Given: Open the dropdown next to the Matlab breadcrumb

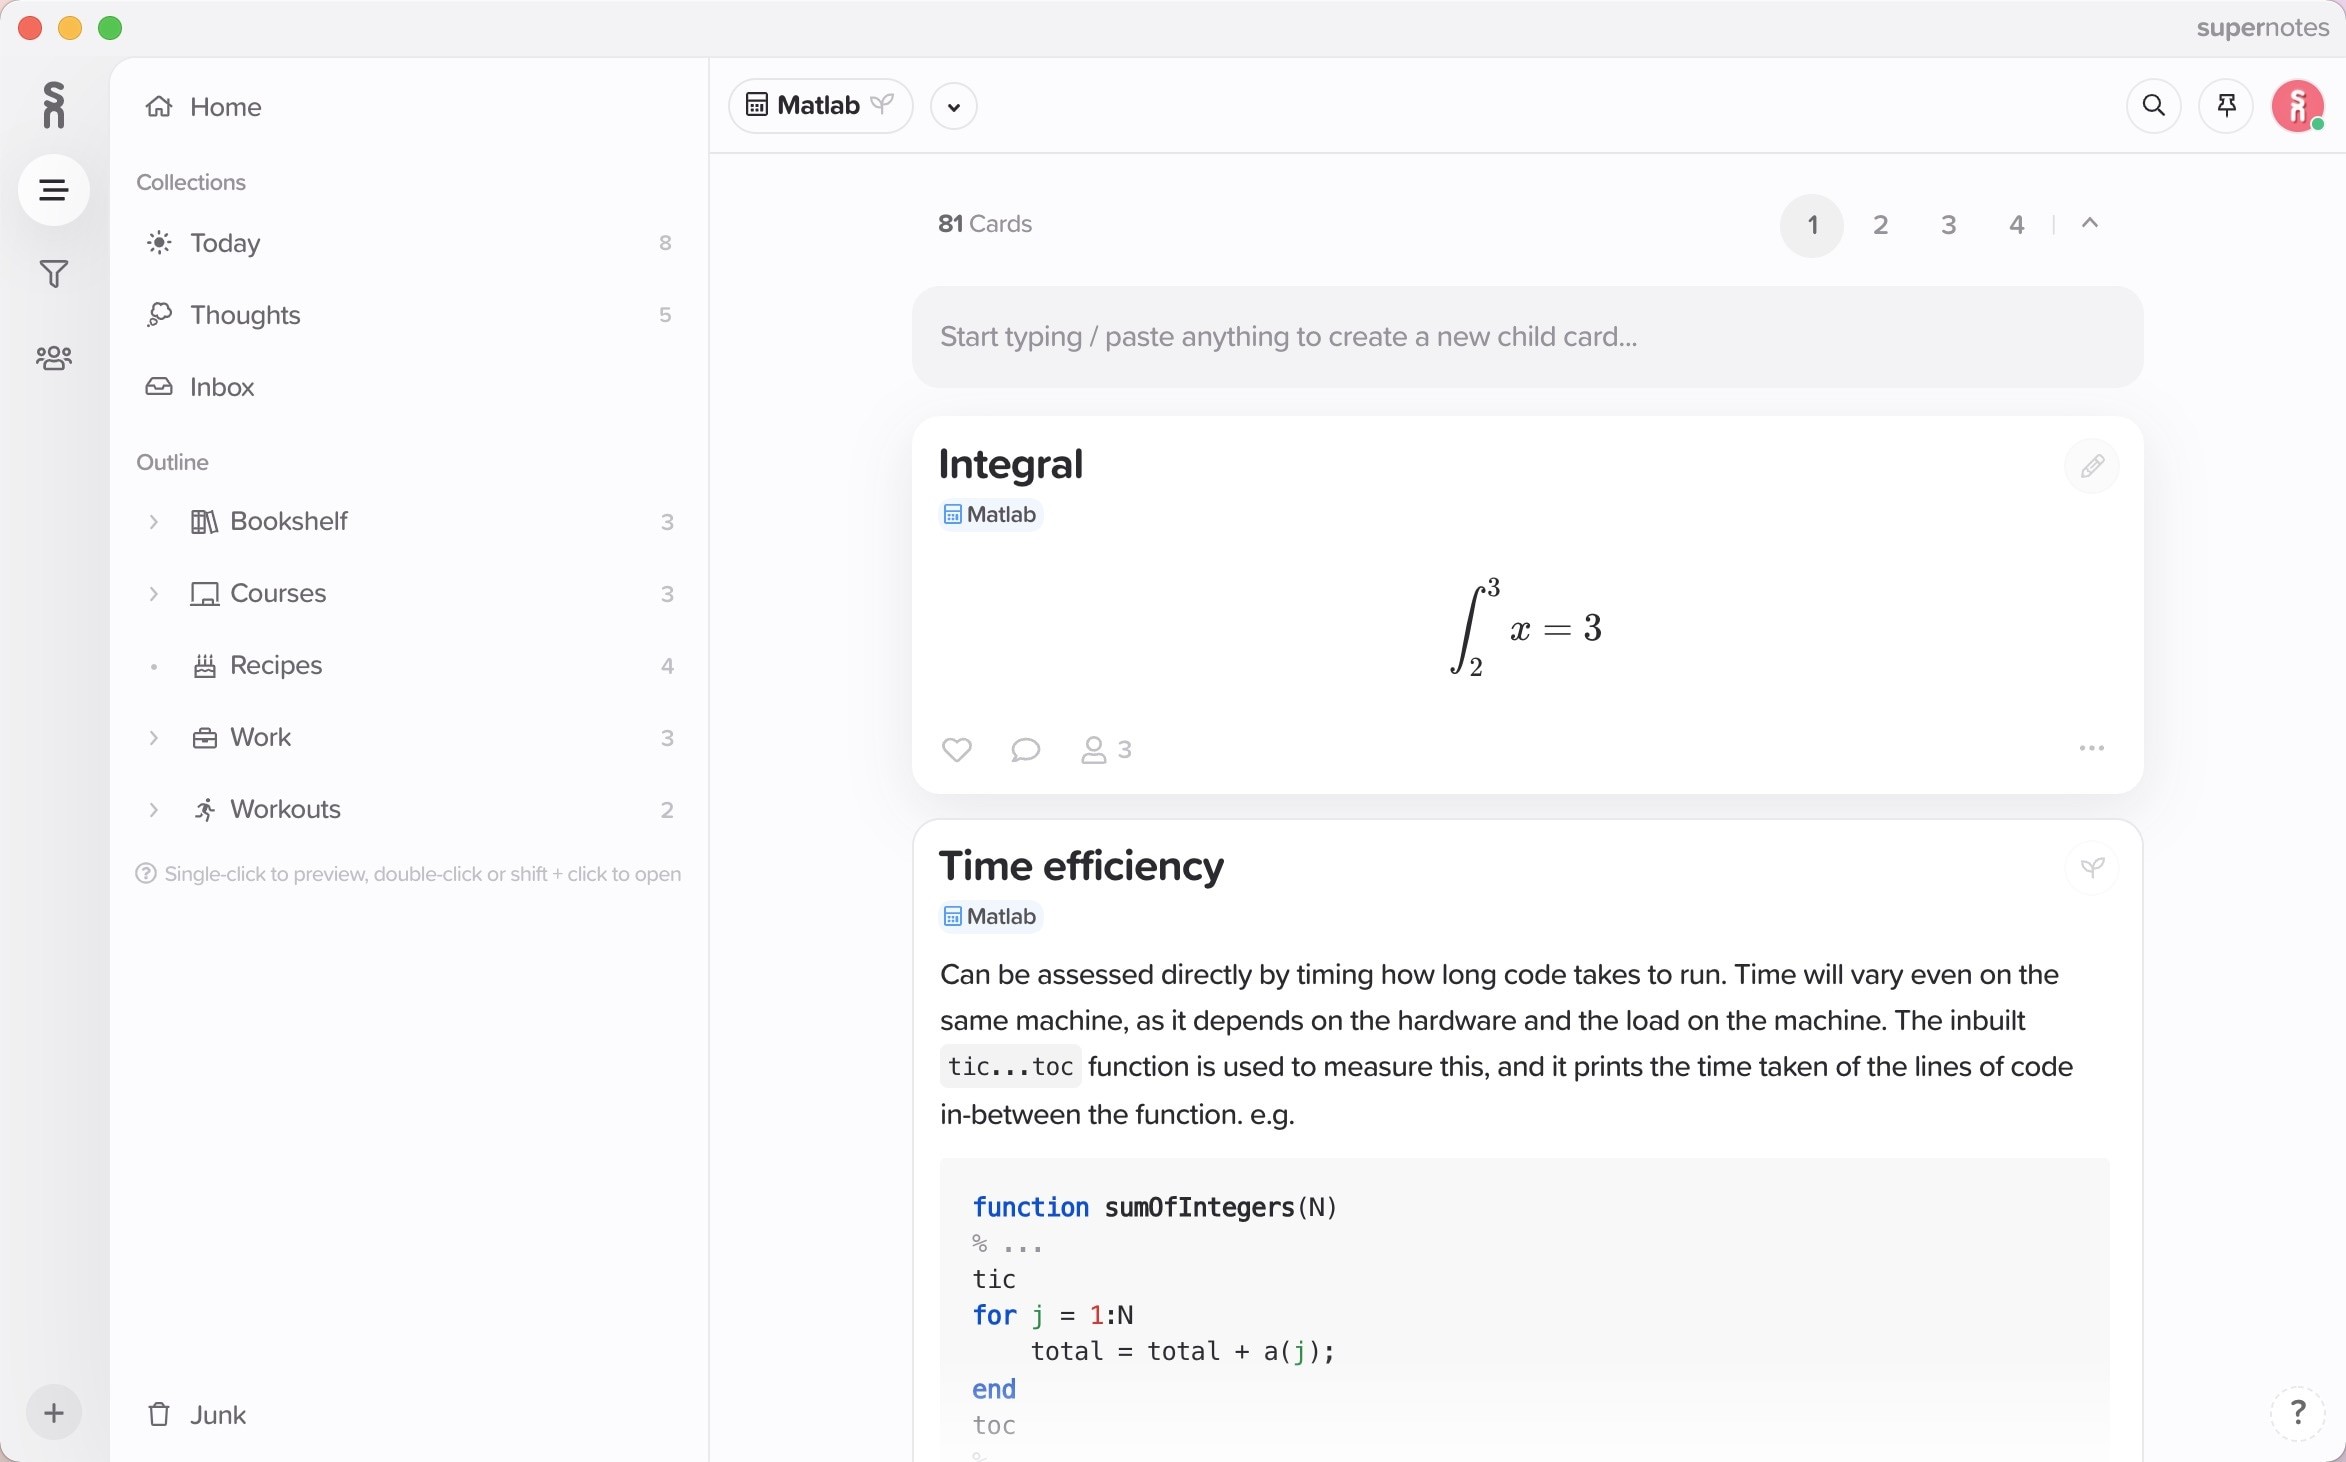Looking at the screenshot, I should coord(953,106).
